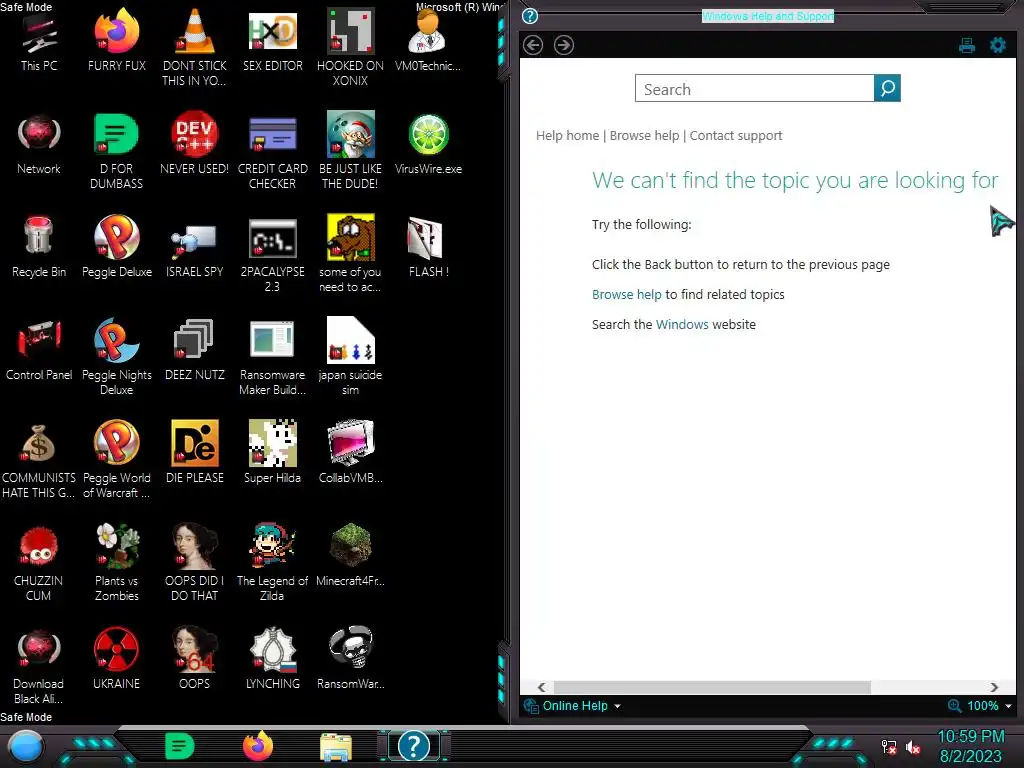Open the Control Panel desktop icon
Viewport: 1024px width, 768px height.
39,351
